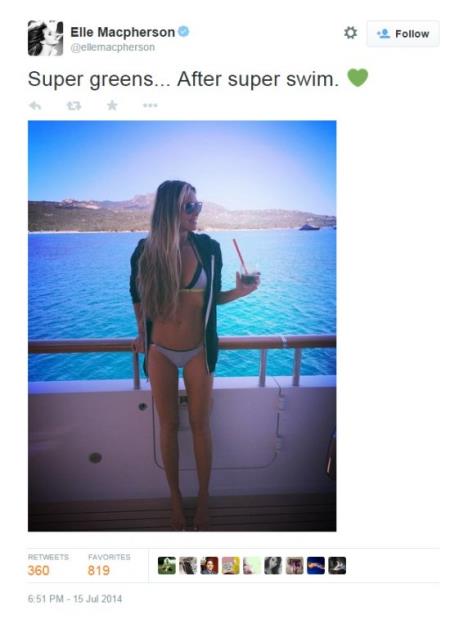
Task: Open the Elle Macpherson display name
Action: [123, 32]
